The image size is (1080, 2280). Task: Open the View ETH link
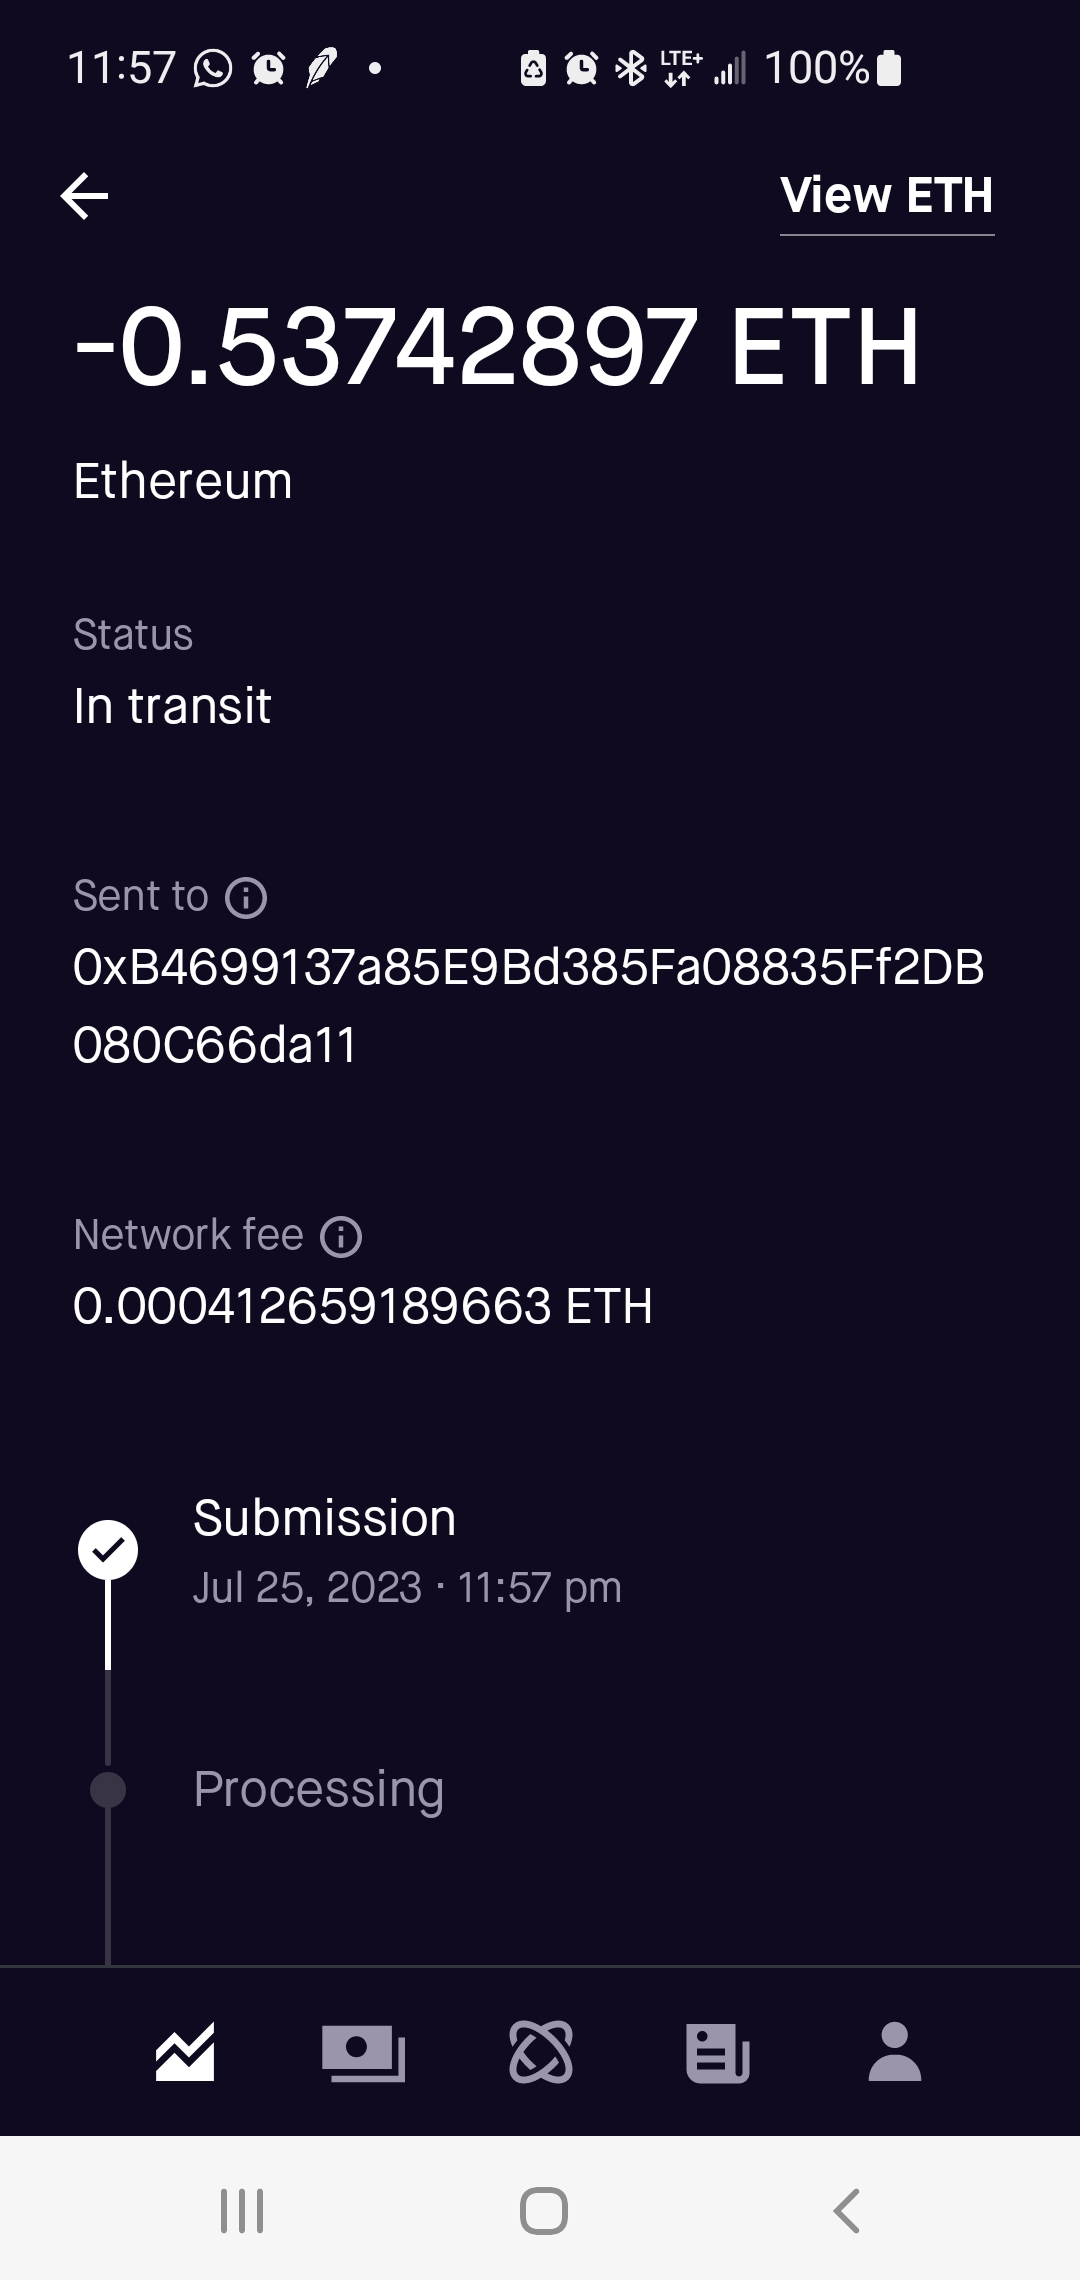pyautogui.click(x=886, y=196)
